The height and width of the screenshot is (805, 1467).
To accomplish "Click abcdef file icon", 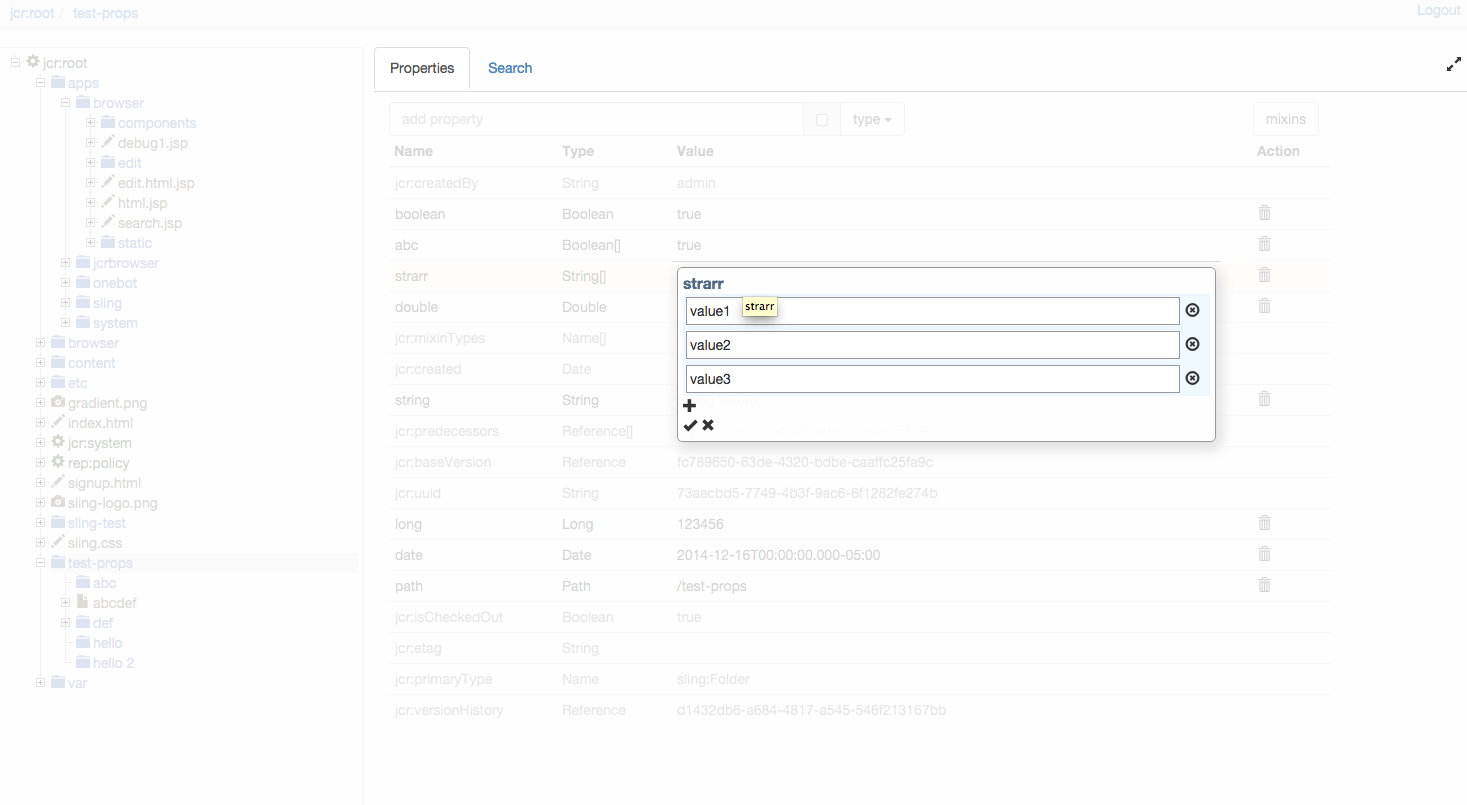I will coord(83,602).
